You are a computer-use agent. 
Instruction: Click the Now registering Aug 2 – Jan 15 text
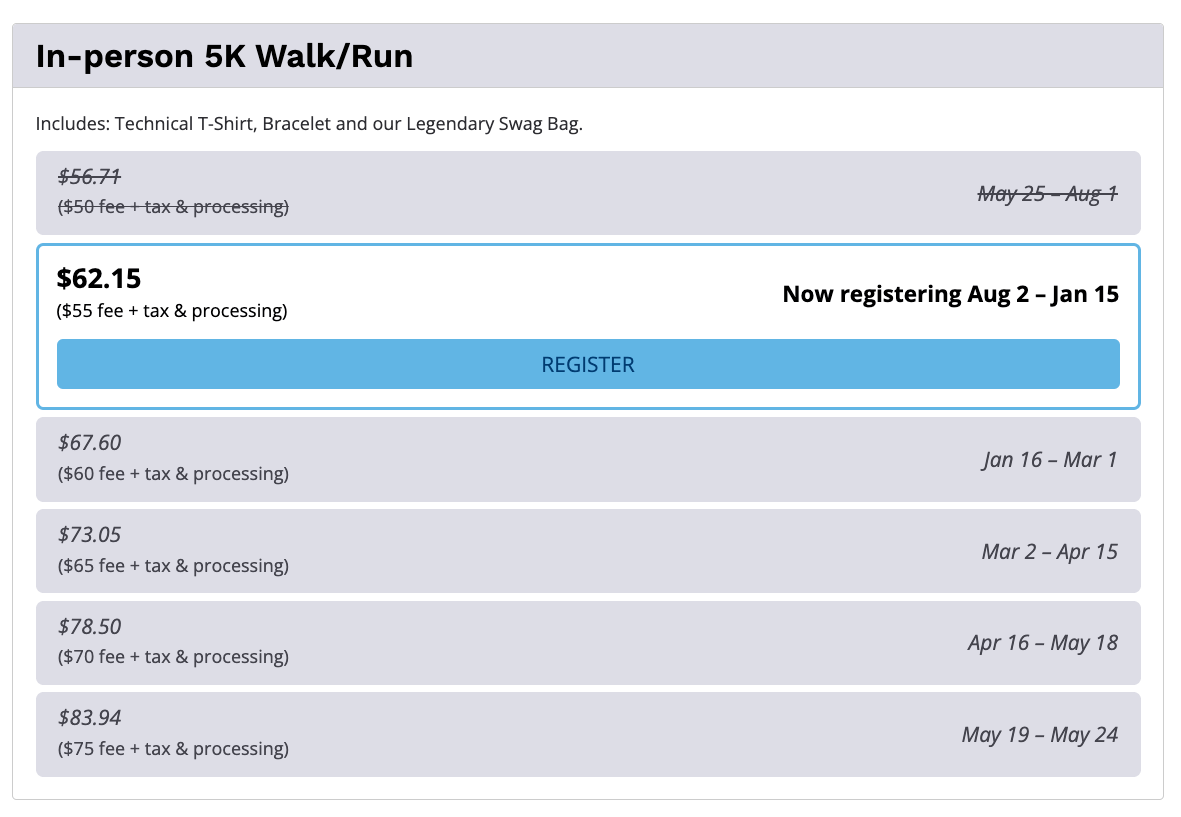tap(950, 294)
